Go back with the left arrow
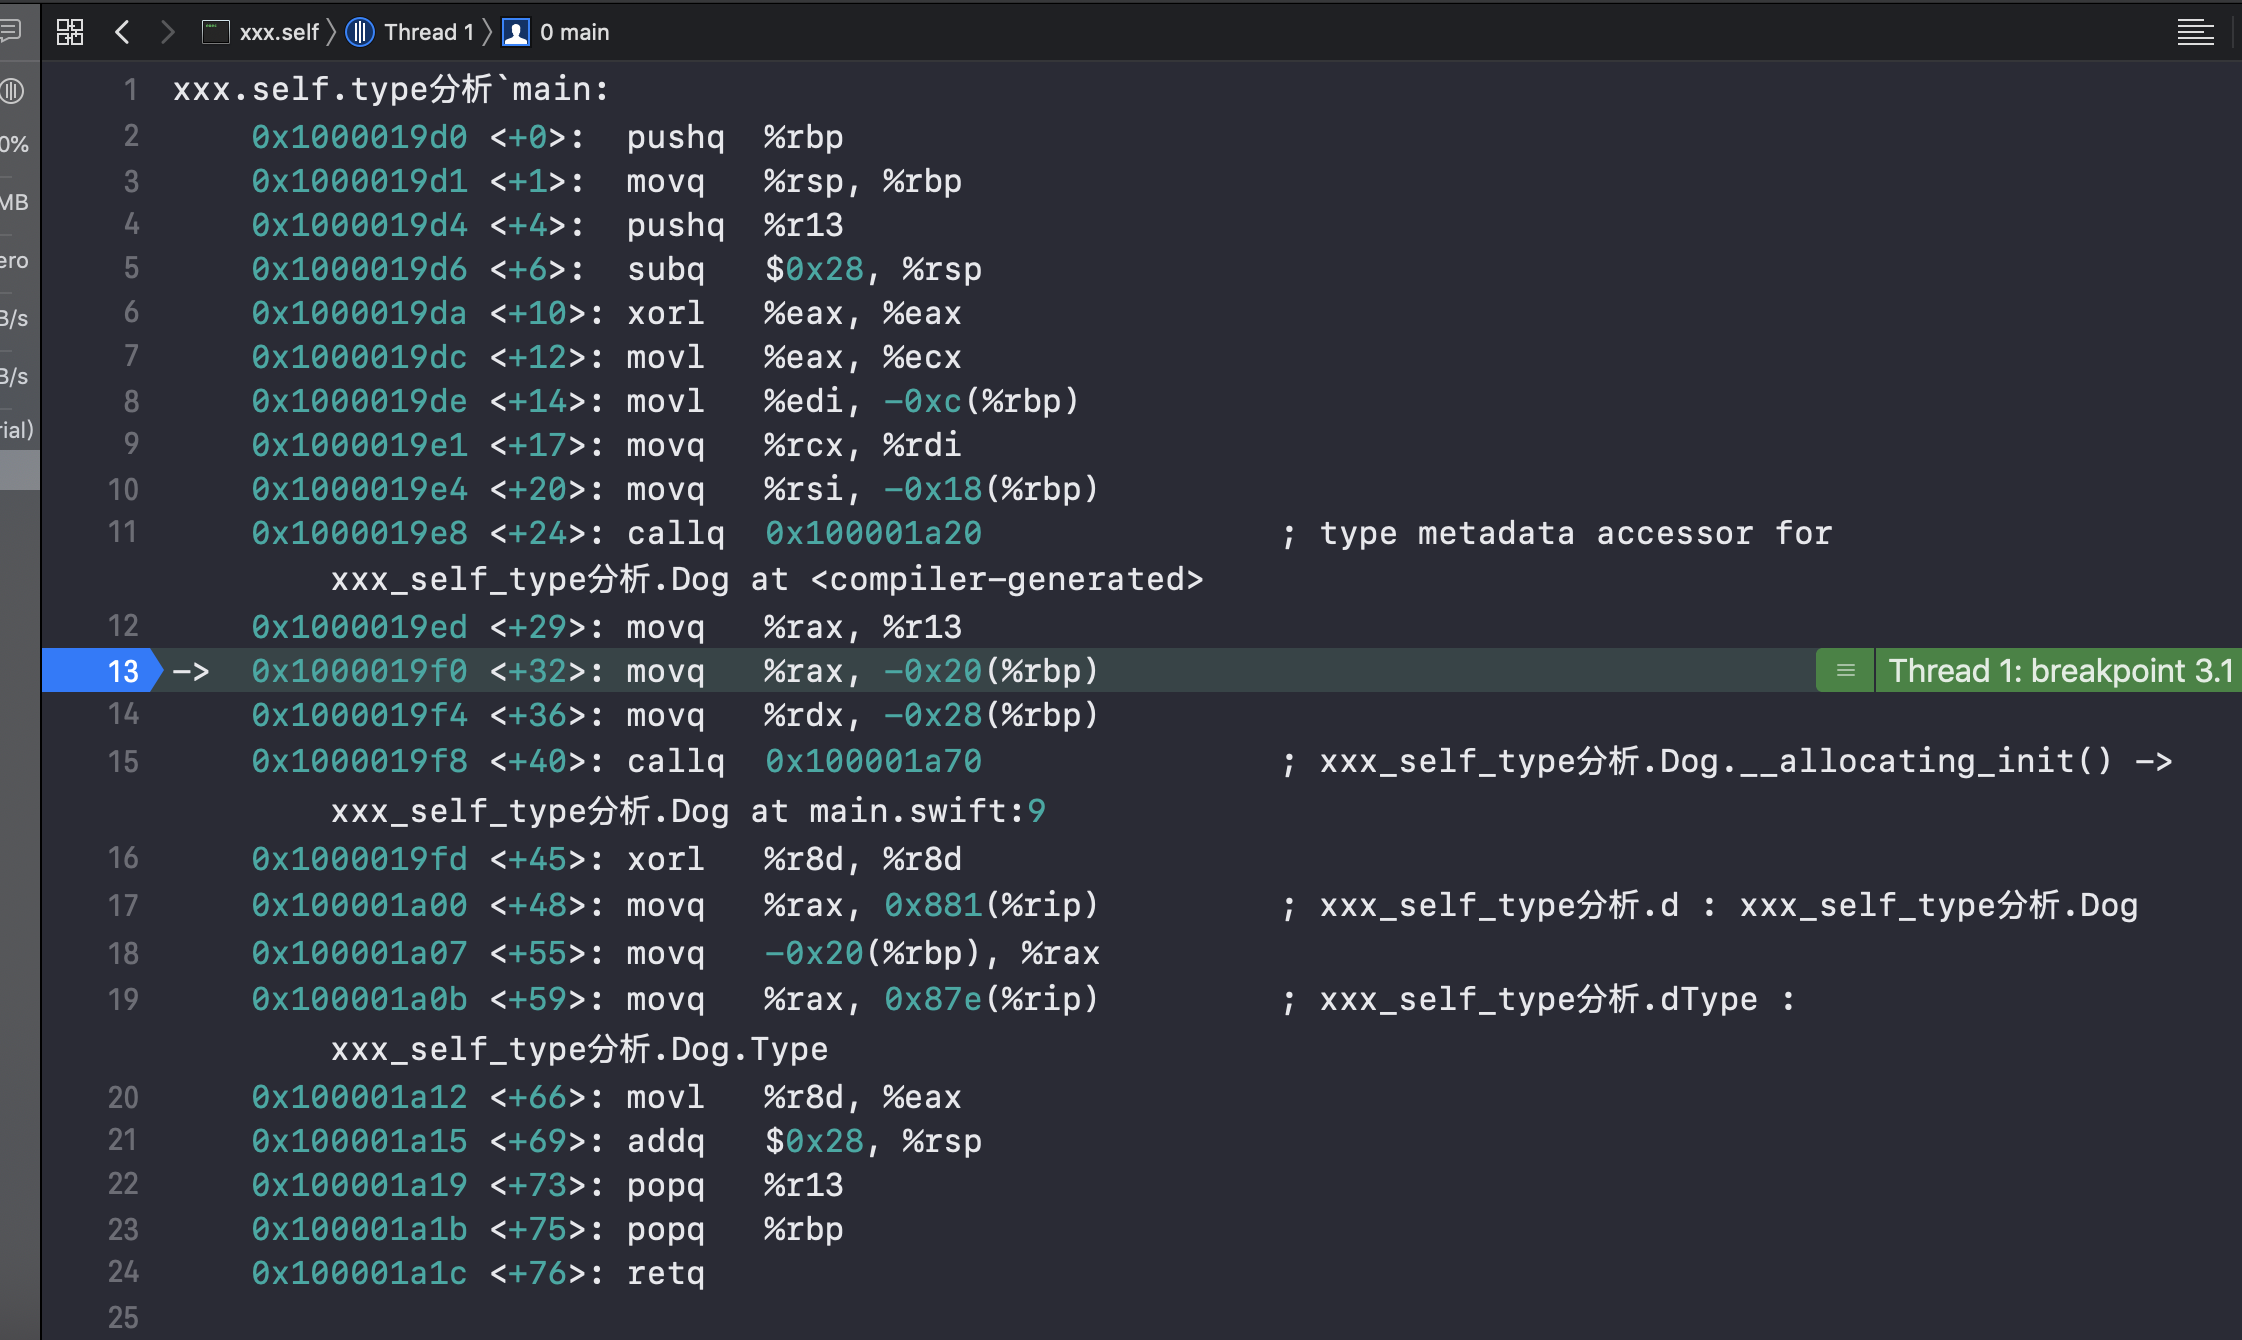Screen dimensions: 2242x1340 tap(122, 32)
